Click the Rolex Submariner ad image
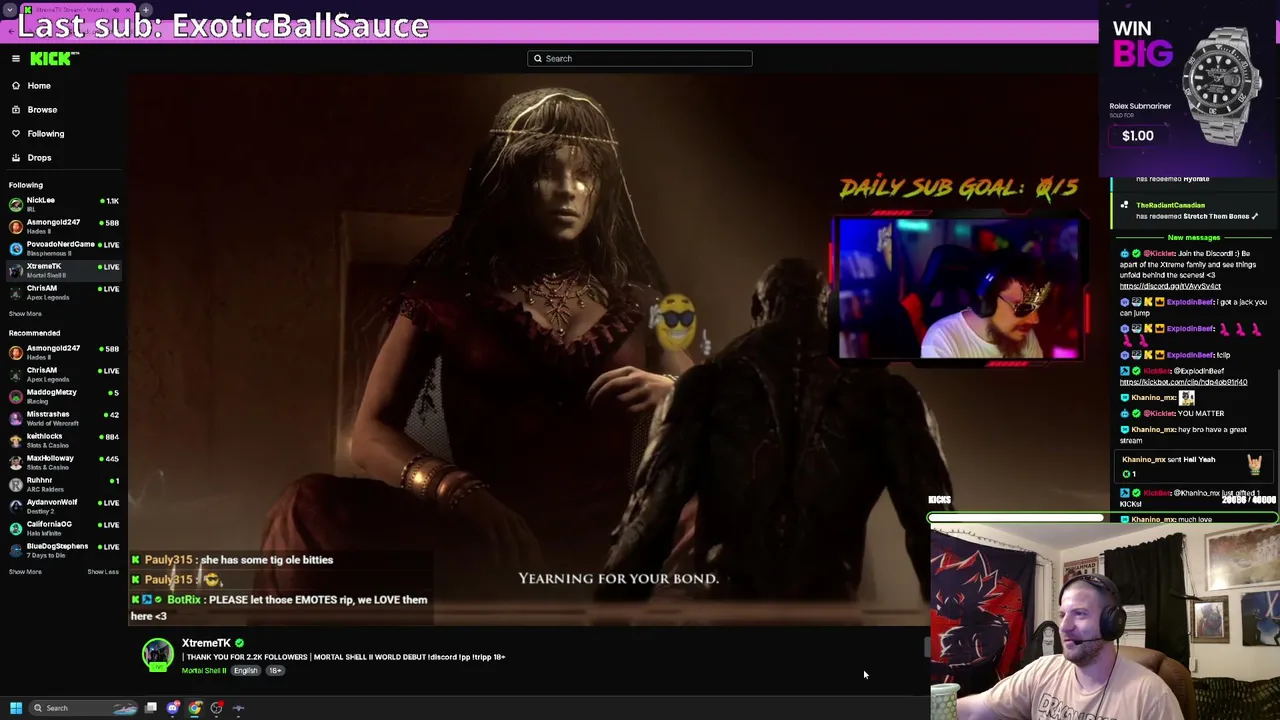This screenshot has height=720, width=1280. click(x=1222, y=85)
